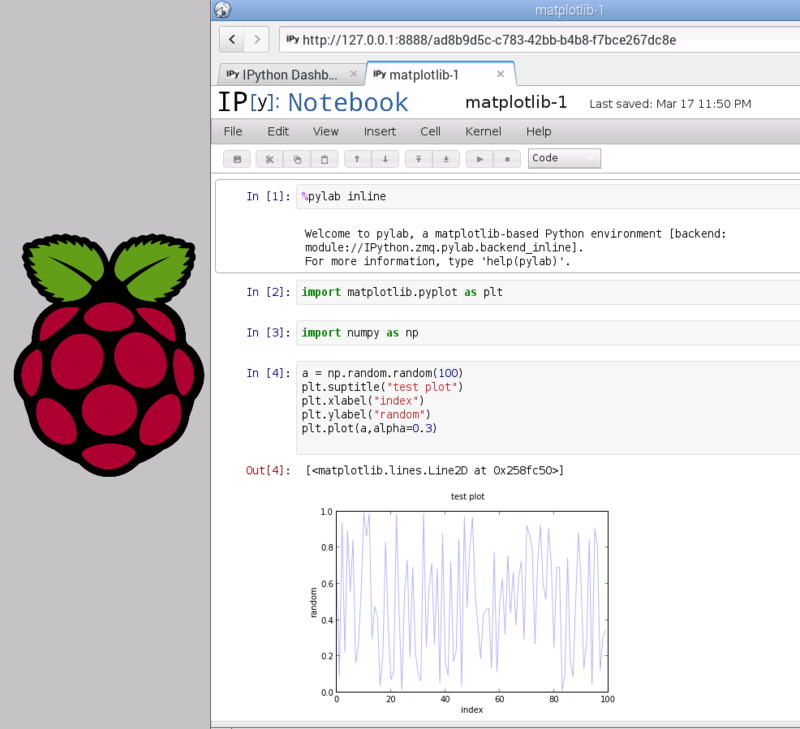
Task: Open the Cell menu
Action: [x=430, y=132]
